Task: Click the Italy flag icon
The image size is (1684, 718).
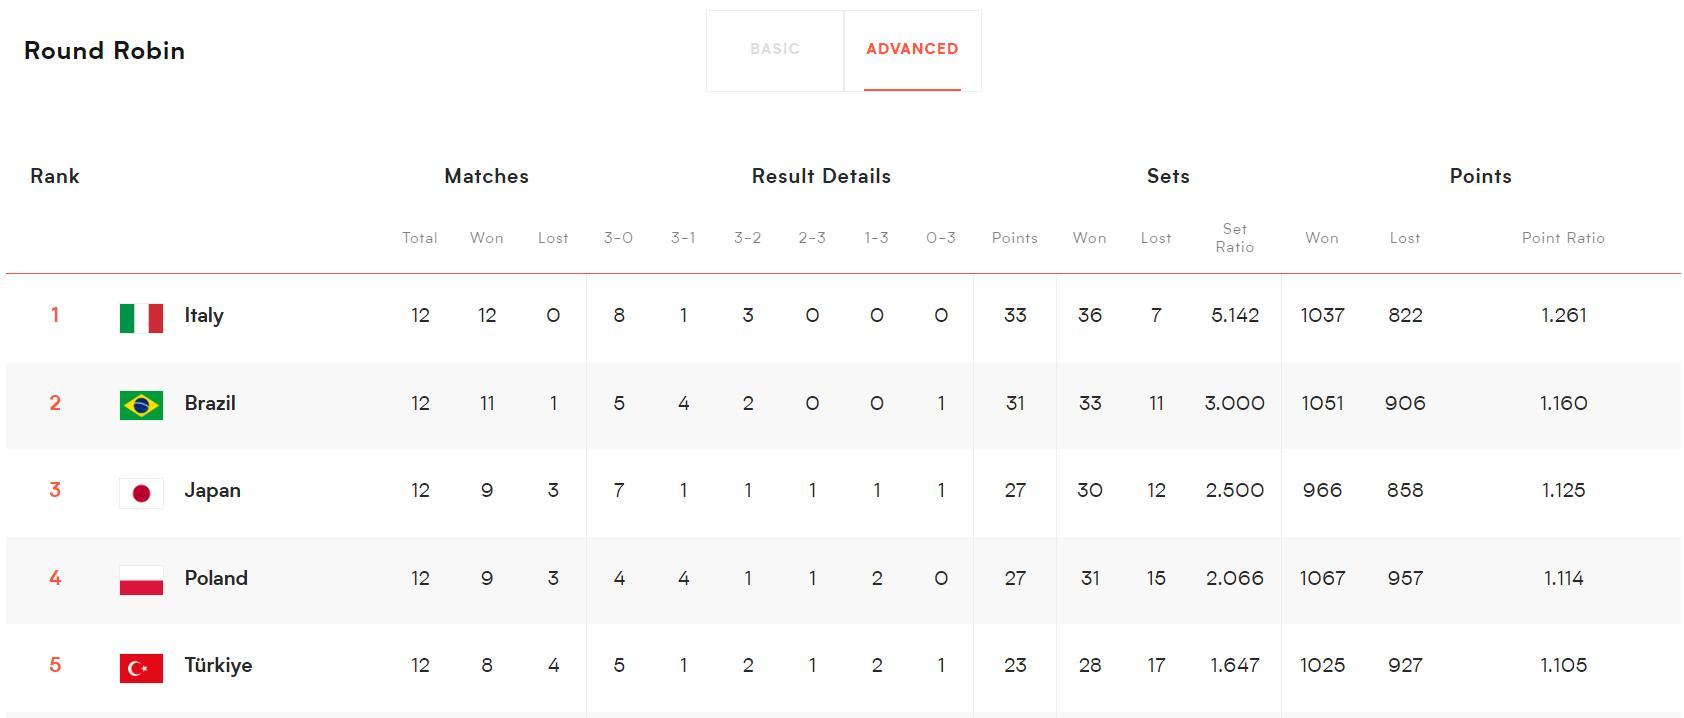Action: tap(141, 318)
